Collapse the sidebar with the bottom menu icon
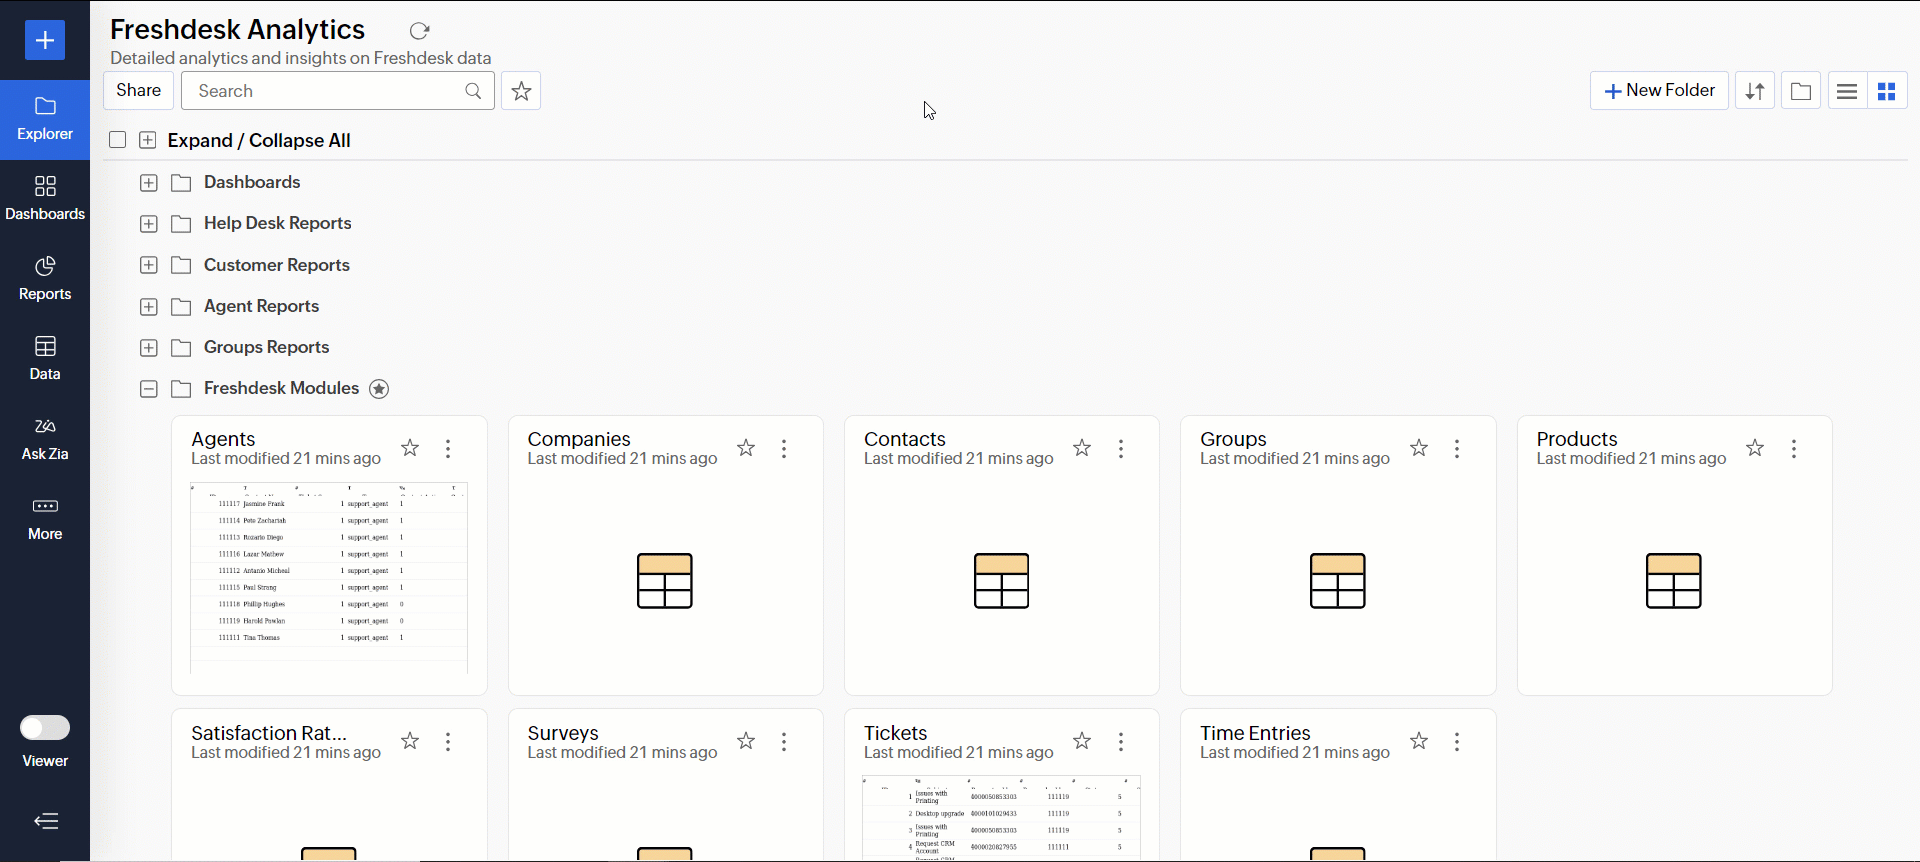This screenshot has width=1920, height=862. (x=46, y=821)
